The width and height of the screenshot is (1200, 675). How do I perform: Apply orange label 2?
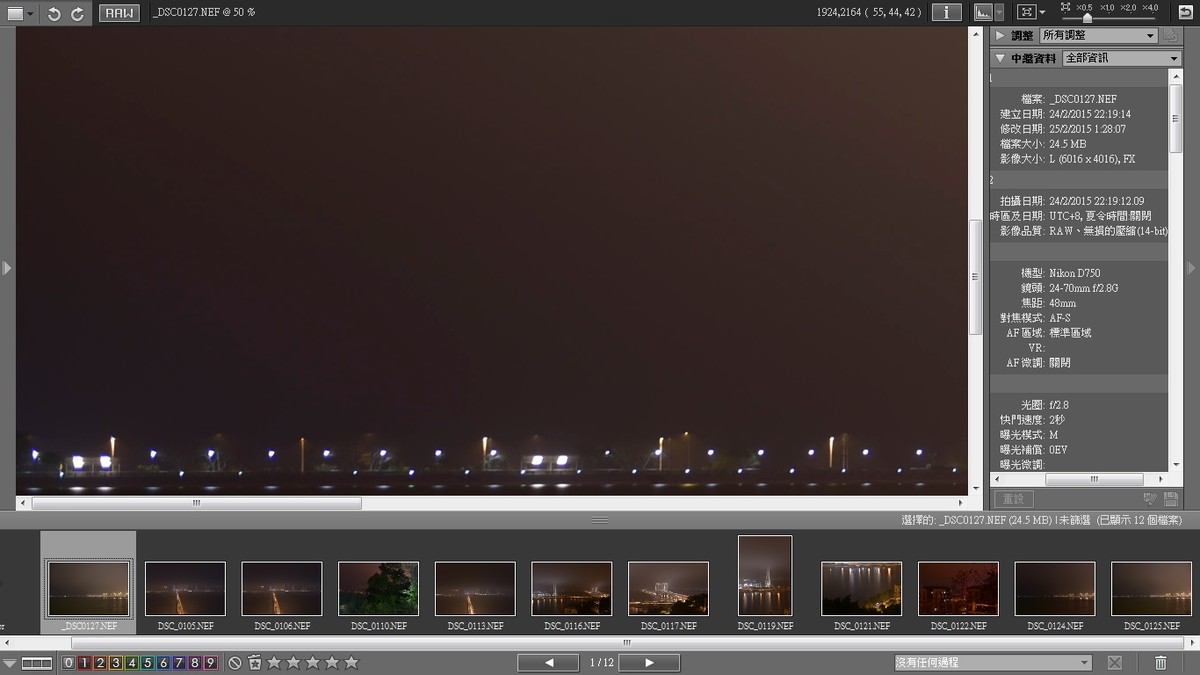pyautogui.click(x=100, y=662)
